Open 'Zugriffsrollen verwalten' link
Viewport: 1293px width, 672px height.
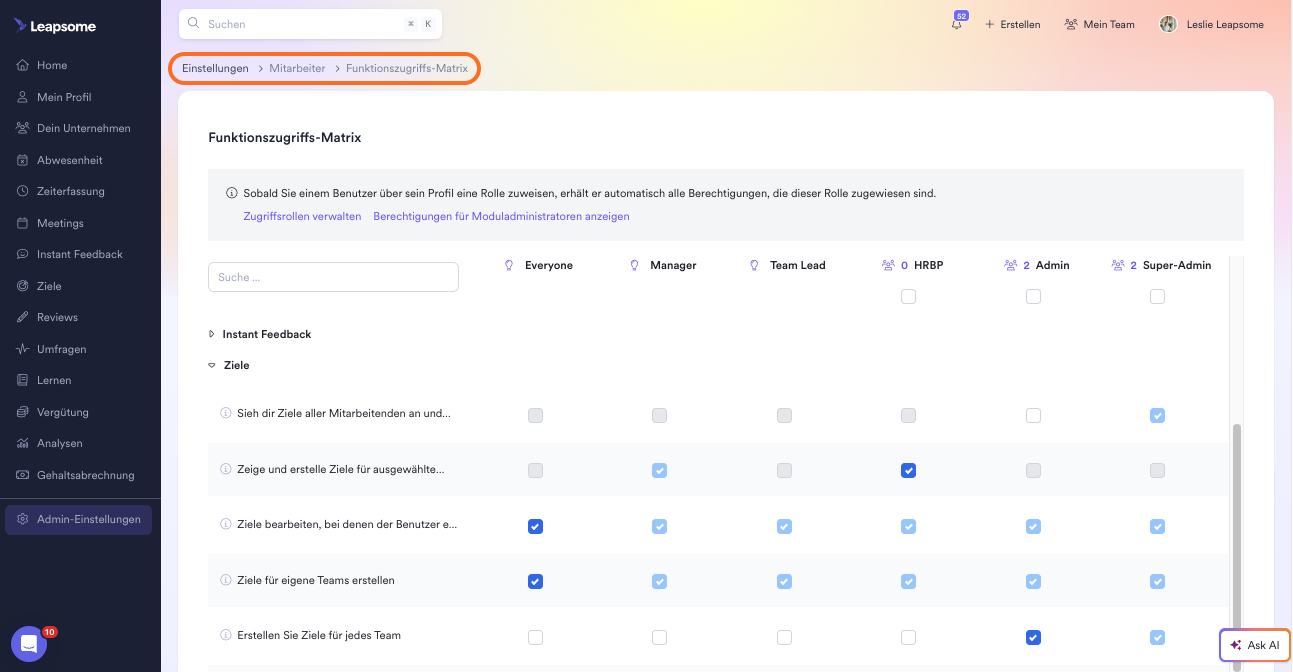click(x=302, y=216)
